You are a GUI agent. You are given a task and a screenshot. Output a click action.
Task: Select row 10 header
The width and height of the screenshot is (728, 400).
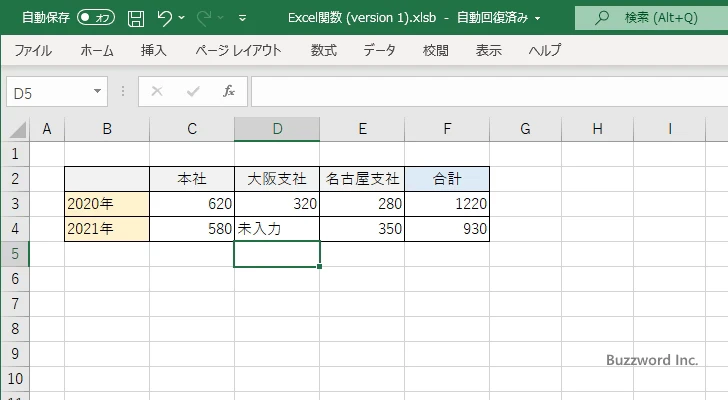[x=15, y=379]
